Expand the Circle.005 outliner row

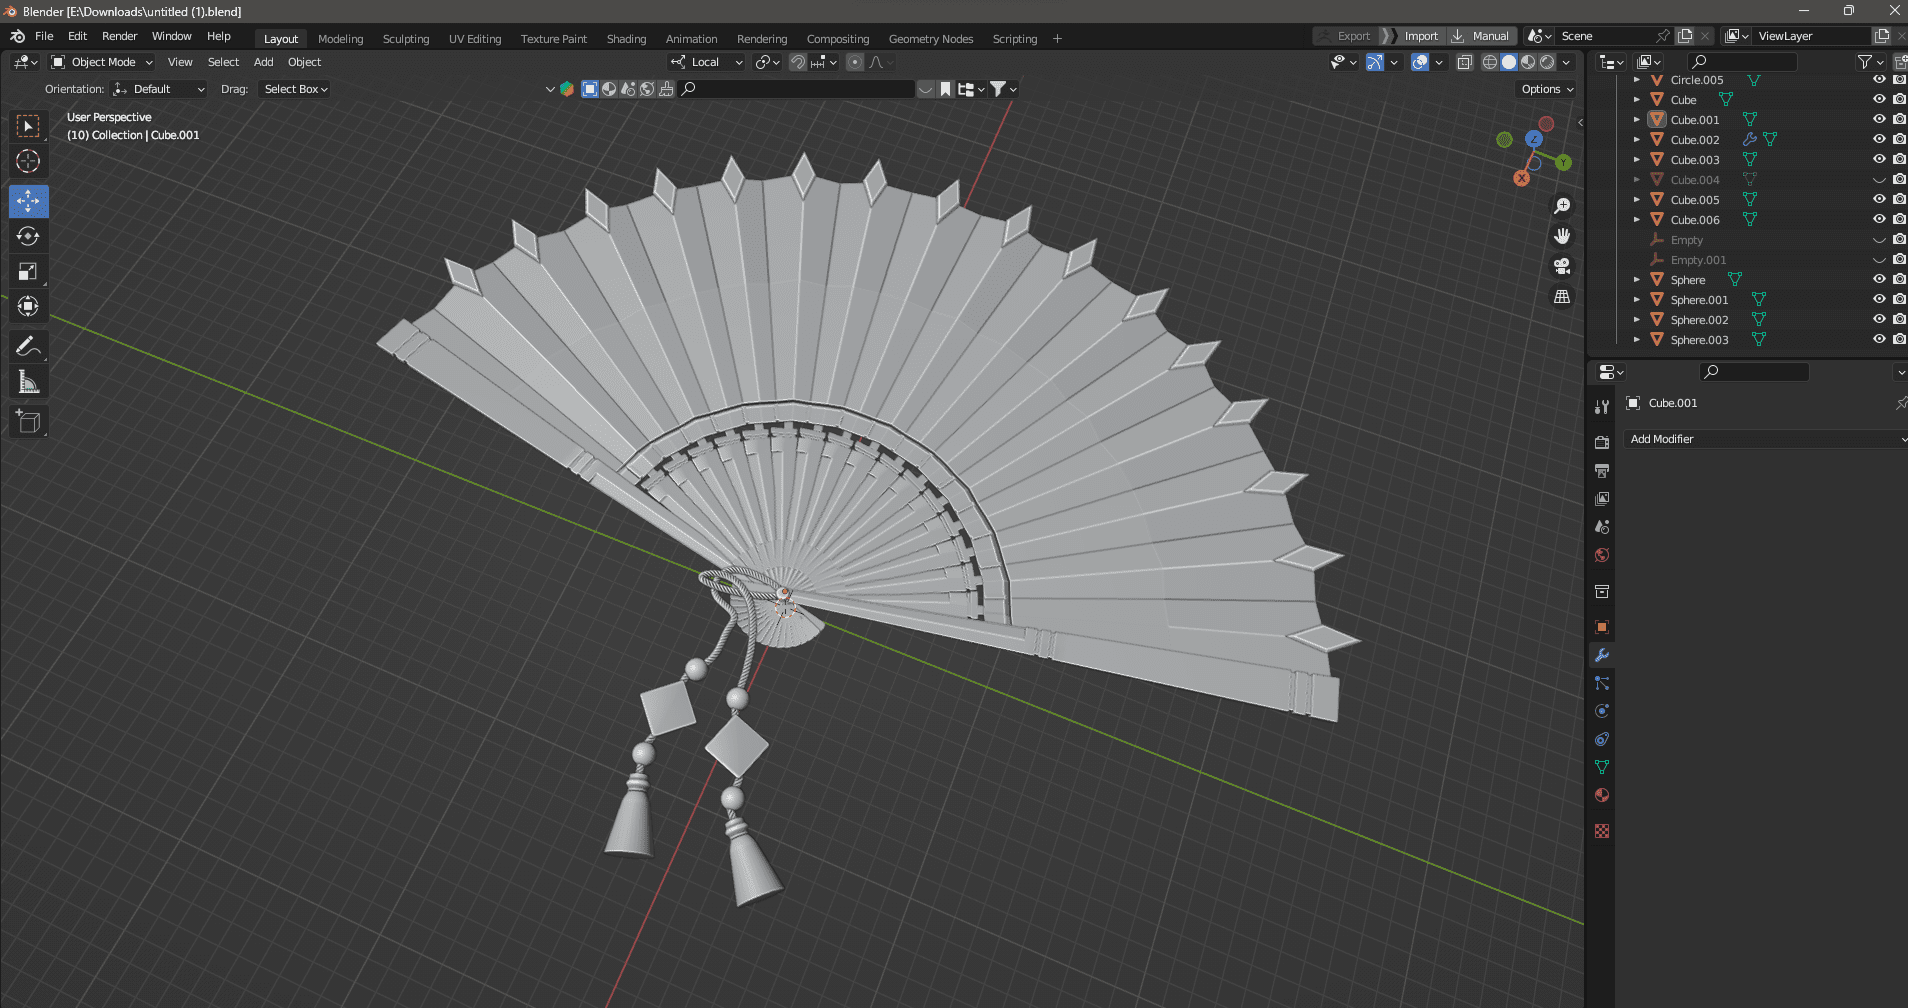tap(1636, 79)
